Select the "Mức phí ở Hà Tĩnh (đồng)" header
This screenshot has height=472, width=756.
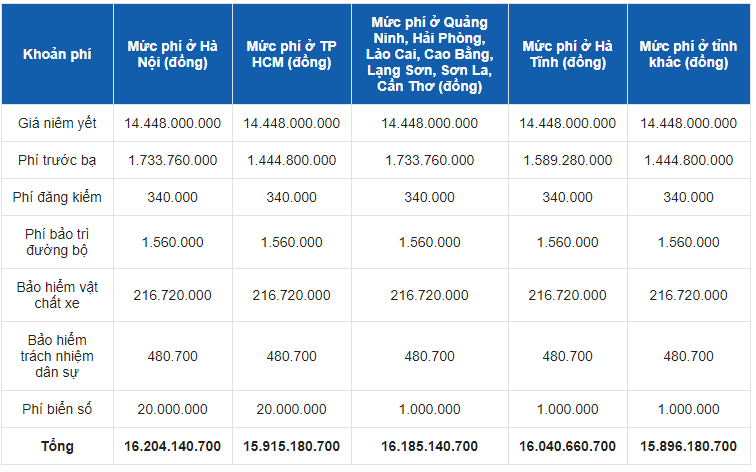(567, 54)
